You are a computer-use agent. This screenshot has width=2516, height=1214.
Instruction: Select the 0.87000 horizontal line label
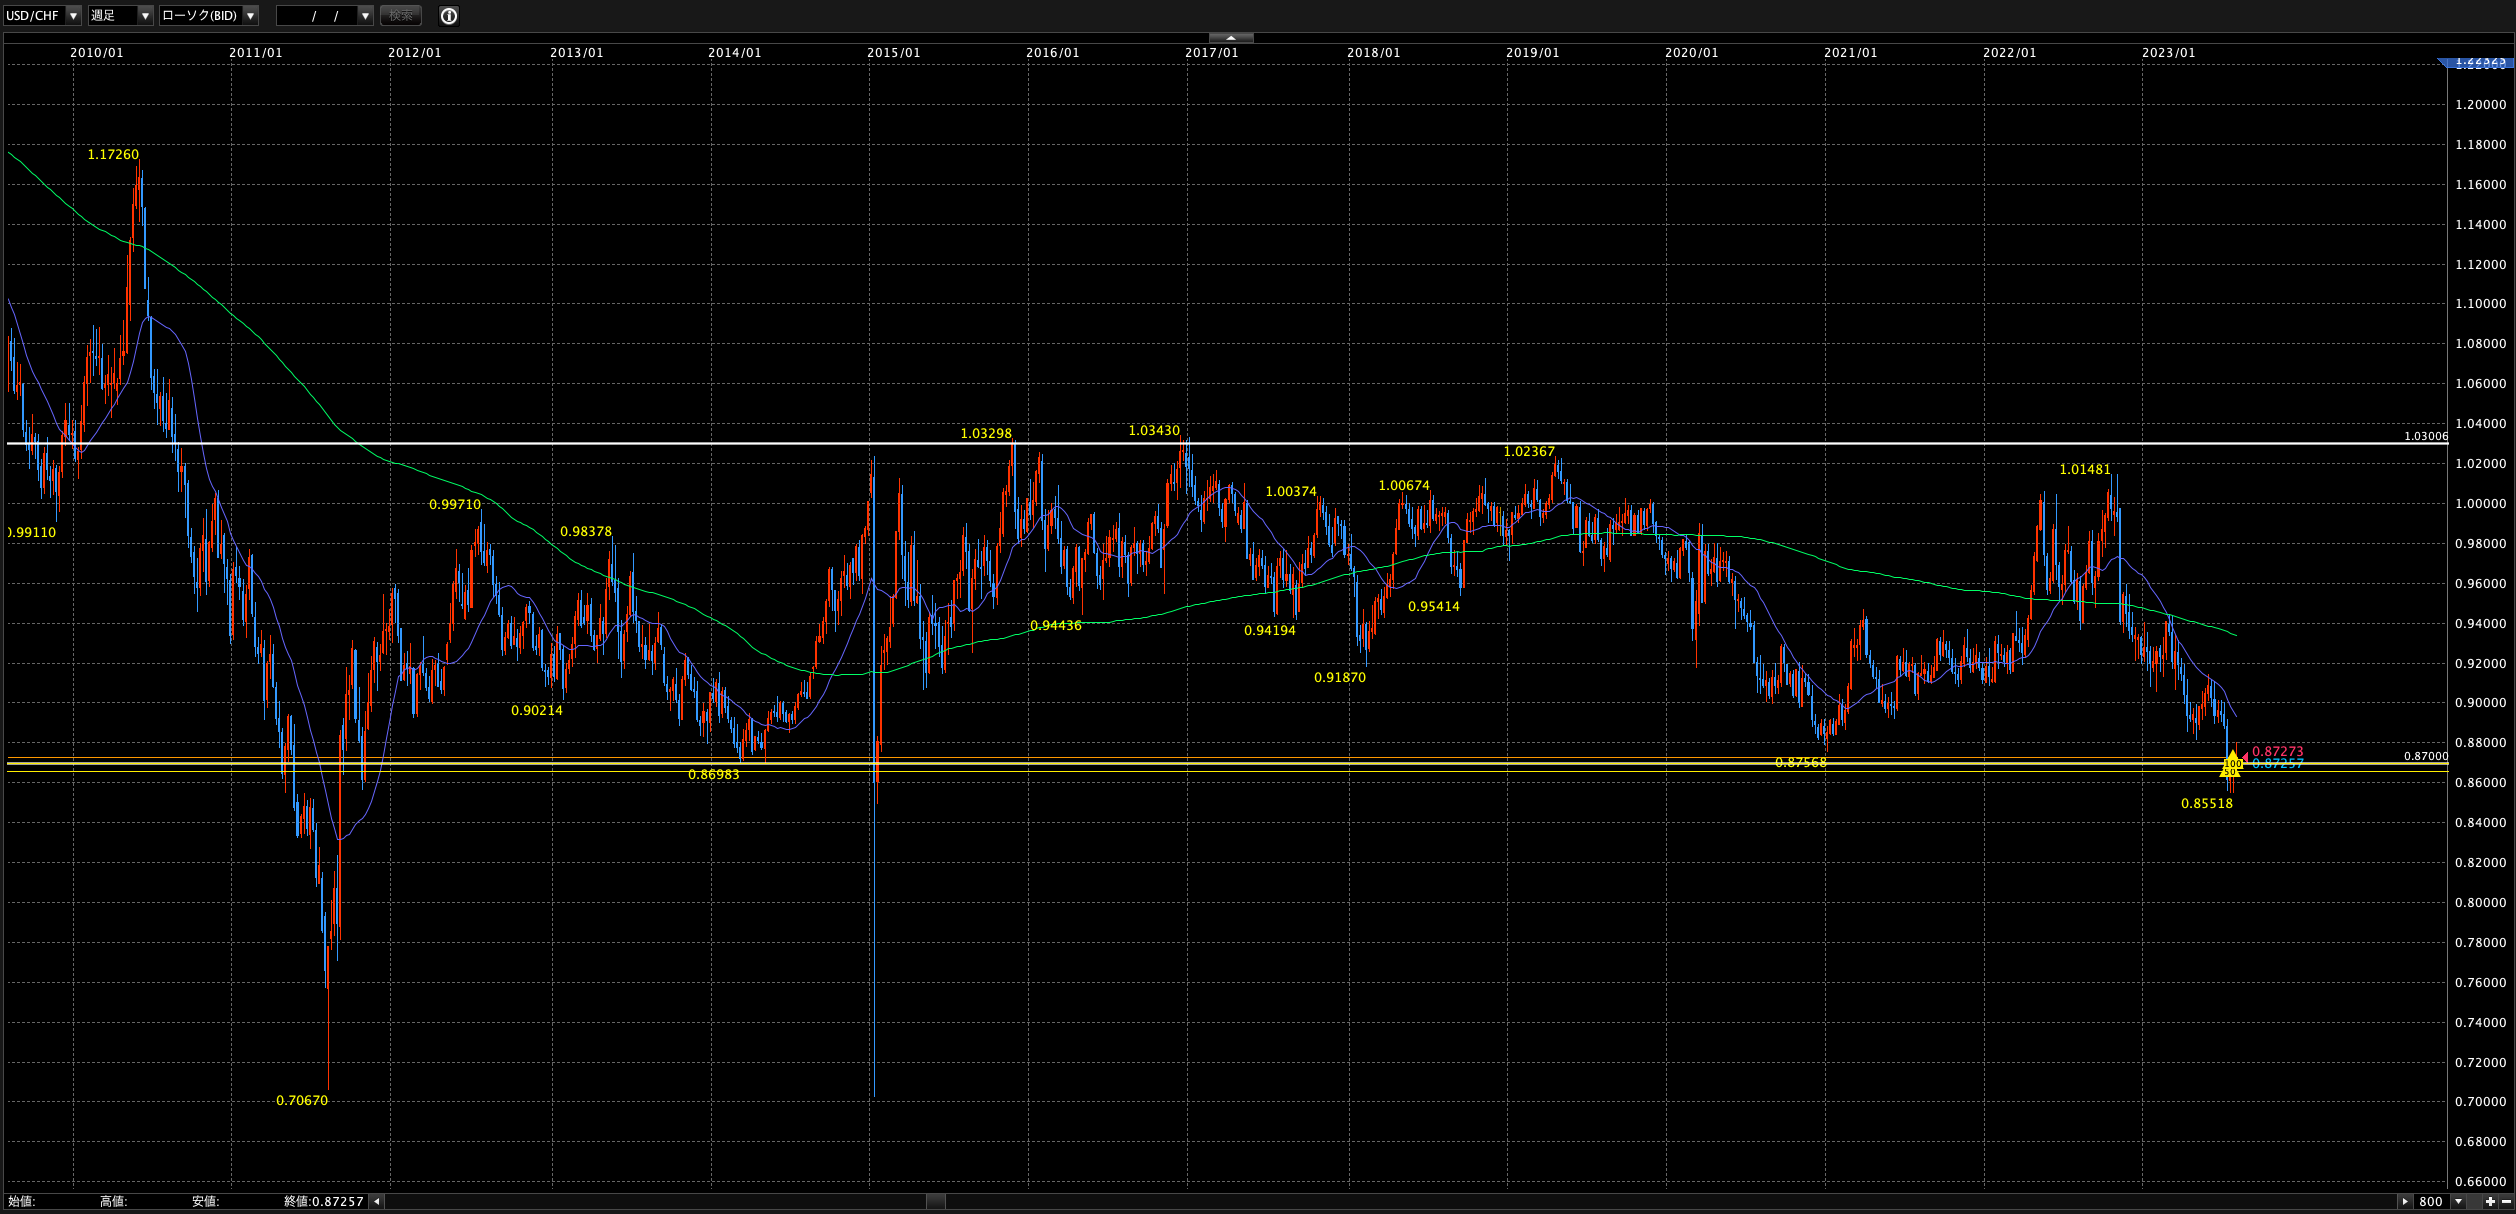click(2425, 756)
